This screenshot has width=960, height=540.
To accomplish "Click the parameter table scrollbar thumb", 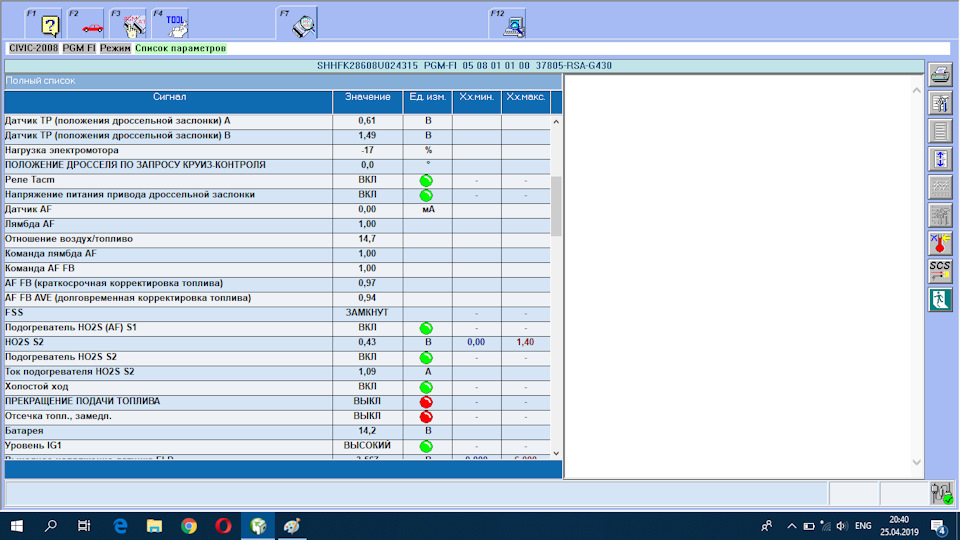I will point(556,206).
